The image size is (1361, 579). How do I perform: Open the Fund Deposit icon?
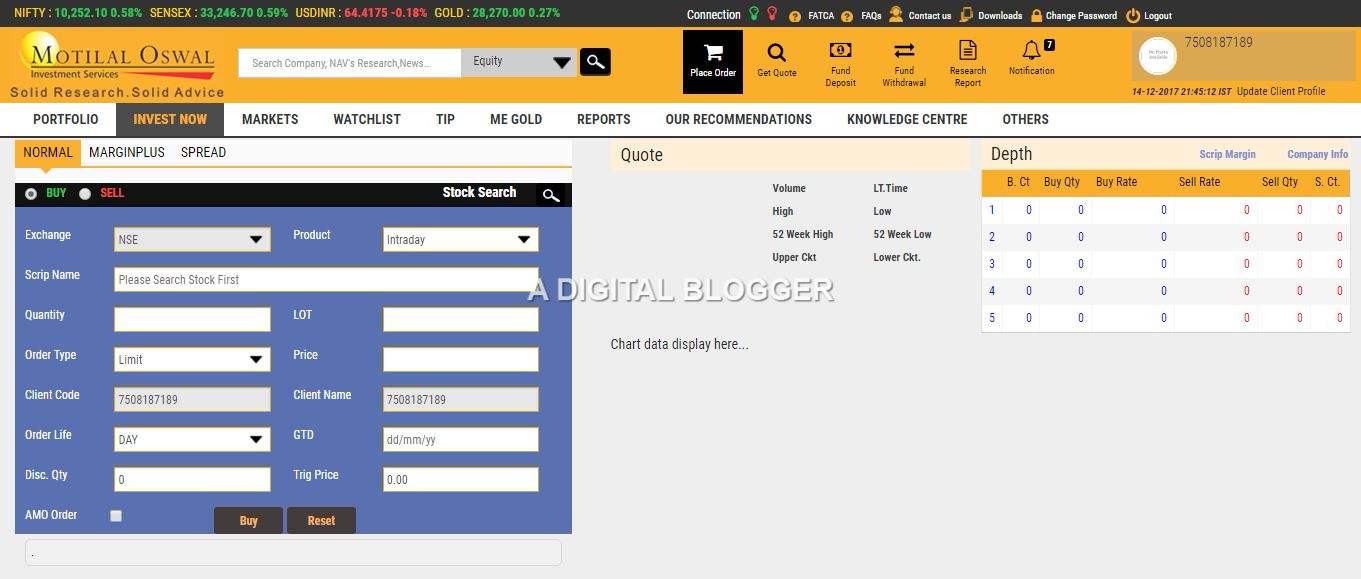pyautogui.click(x=840, y=51)
